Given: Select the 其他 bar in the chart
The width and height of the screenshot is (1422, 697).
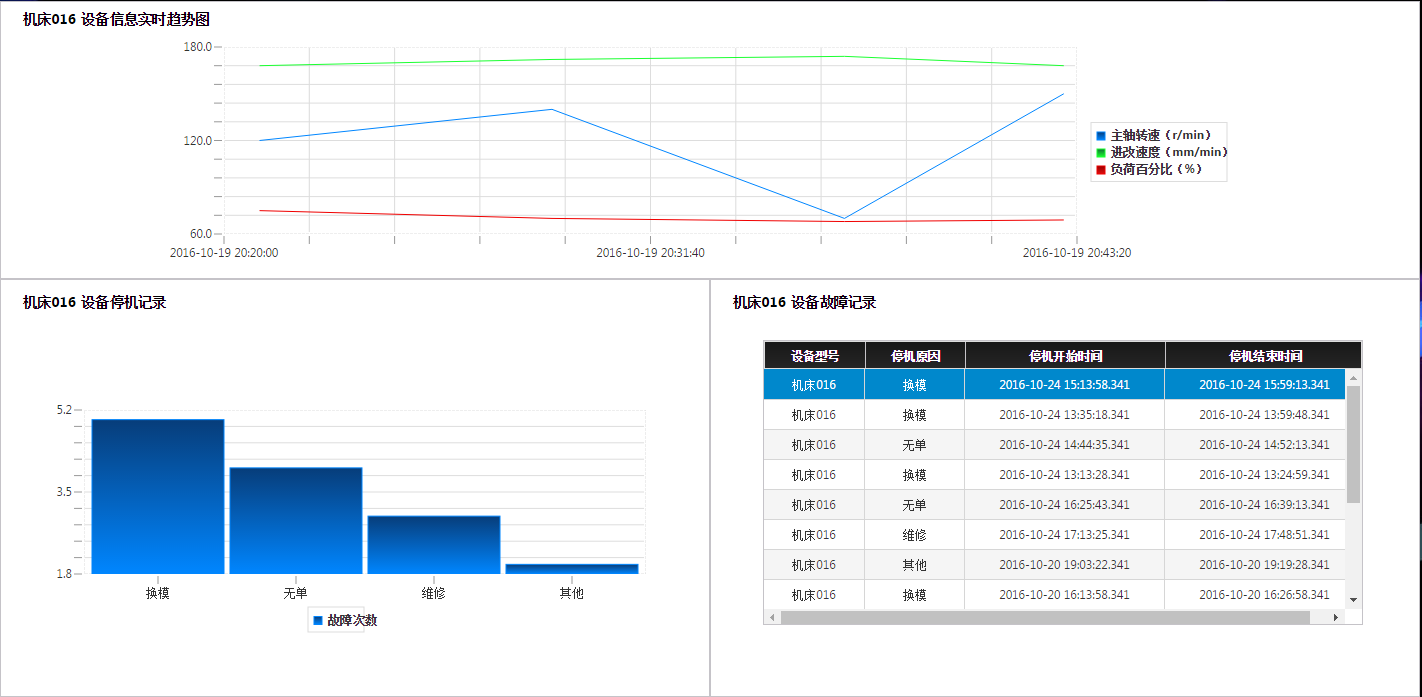Looking at the screenshot, I should 571,569.
